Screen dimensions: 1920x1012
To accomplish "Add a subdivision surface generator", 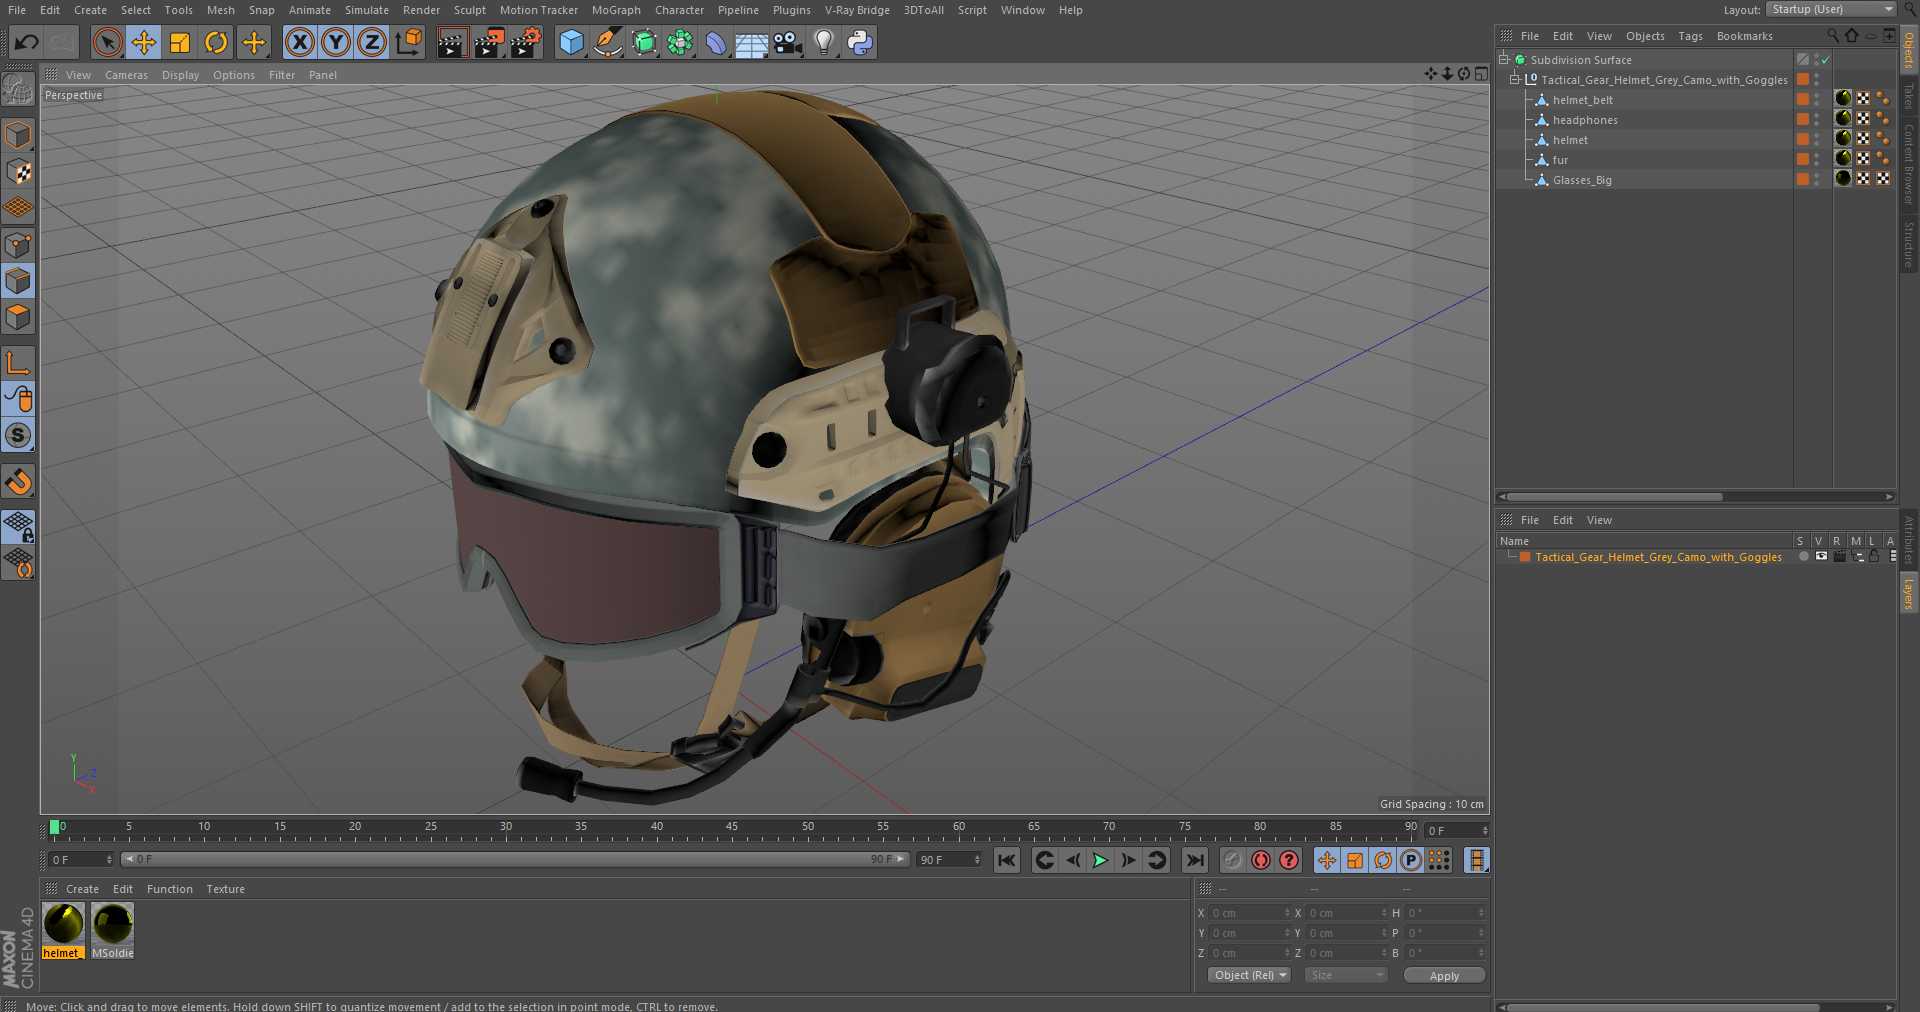I will [x=644, y=42].
